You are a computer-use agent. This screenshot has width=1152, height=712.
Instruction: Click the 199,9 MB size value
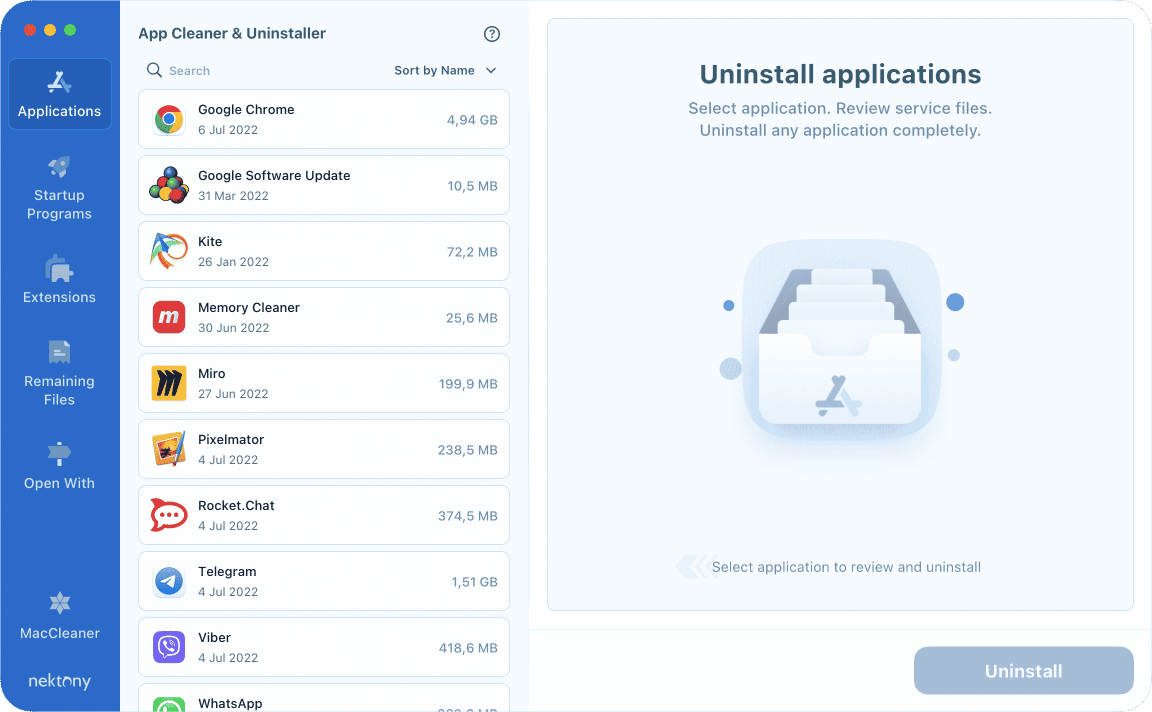point(468,384)
